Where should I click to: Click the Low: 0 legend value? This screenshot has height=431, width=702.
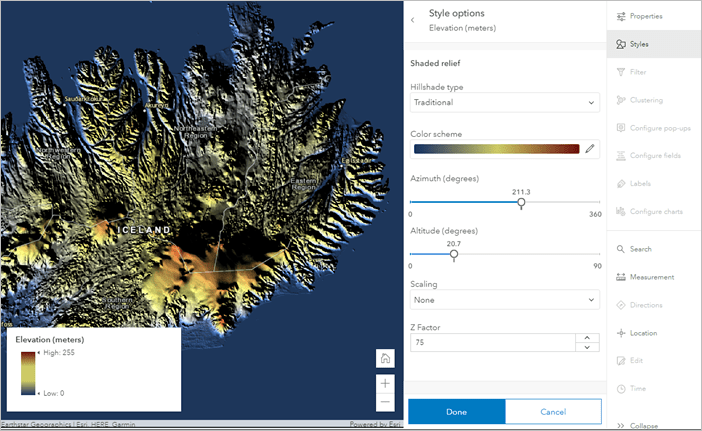54,393
